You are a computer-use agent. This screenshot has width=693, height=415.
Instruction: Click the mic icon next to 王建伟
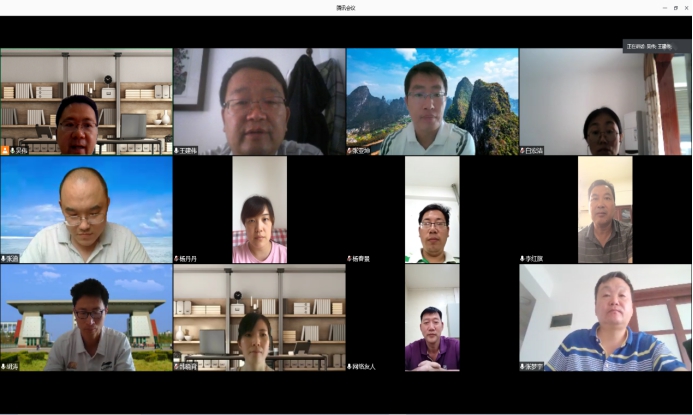177,150
